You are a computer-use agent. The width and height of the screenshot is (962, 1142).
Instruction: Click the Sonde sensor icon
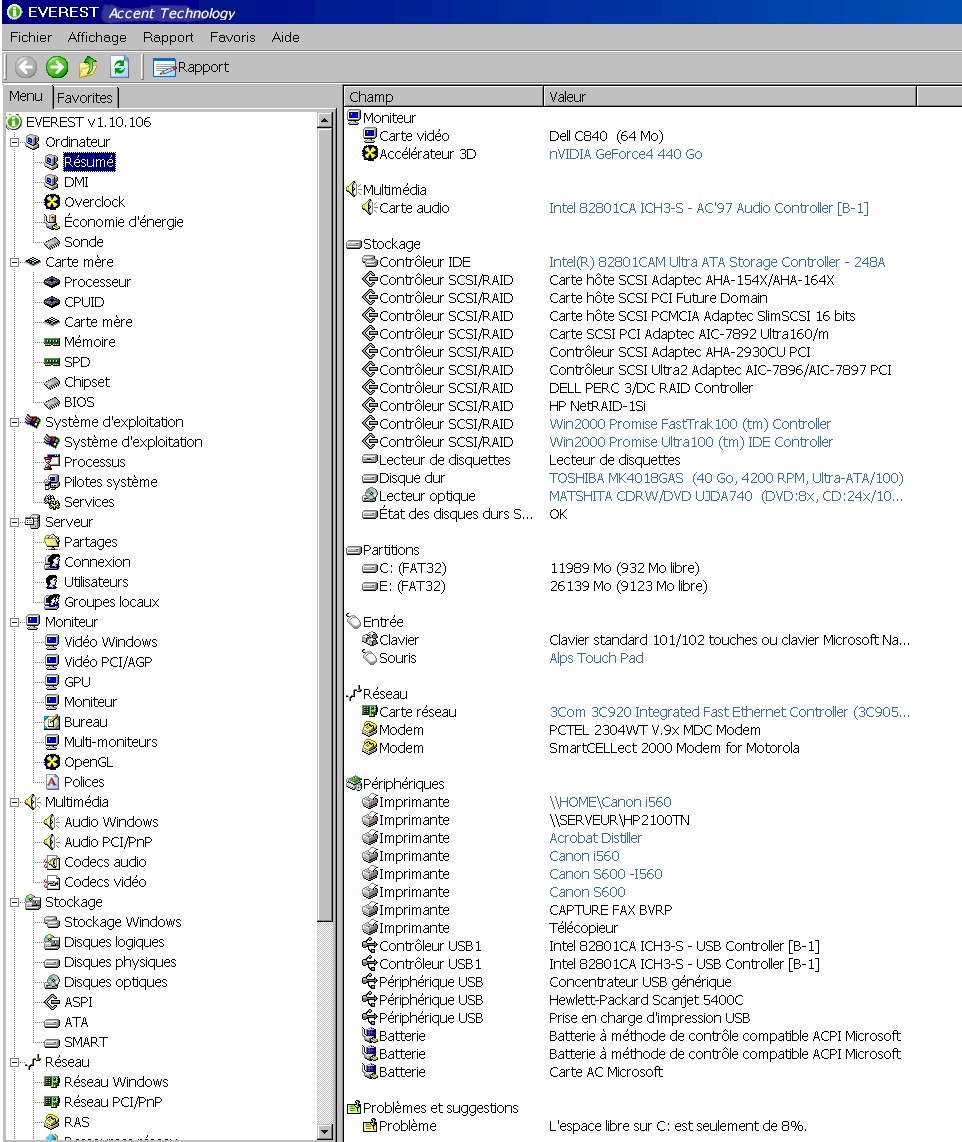point(52,242)
